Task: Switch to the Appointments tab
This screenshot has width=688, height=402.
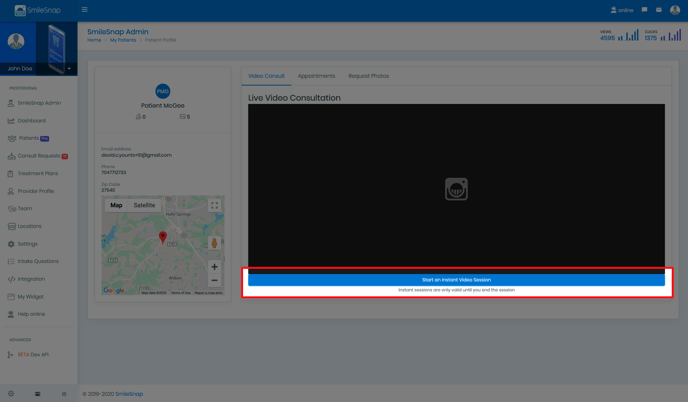Action: [316, 76]
